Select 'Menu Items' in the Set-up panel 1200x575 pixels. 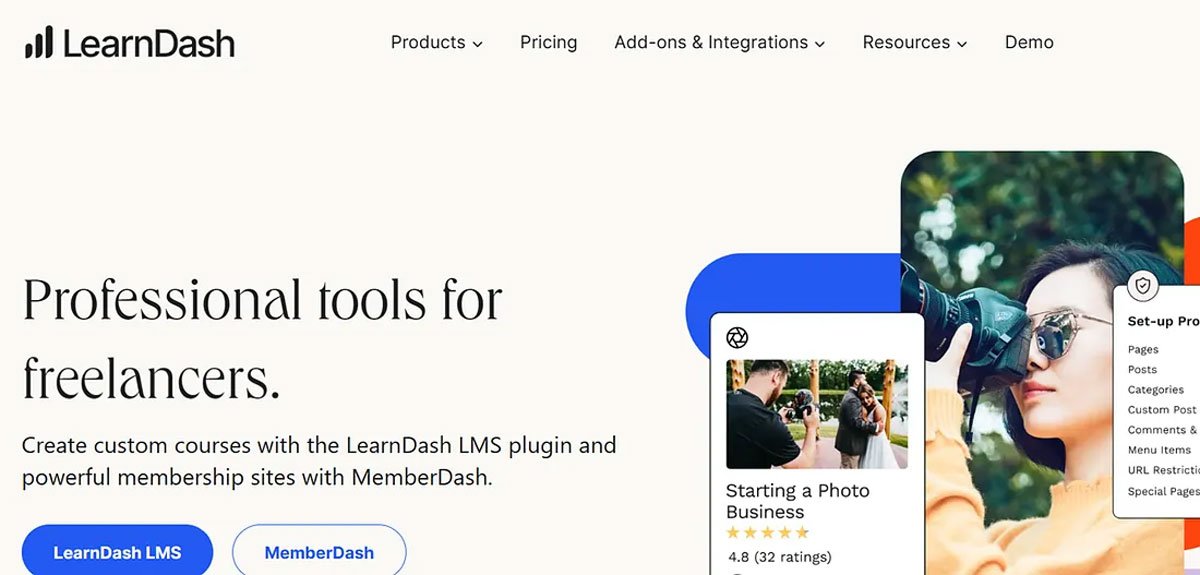(1159, 450)
